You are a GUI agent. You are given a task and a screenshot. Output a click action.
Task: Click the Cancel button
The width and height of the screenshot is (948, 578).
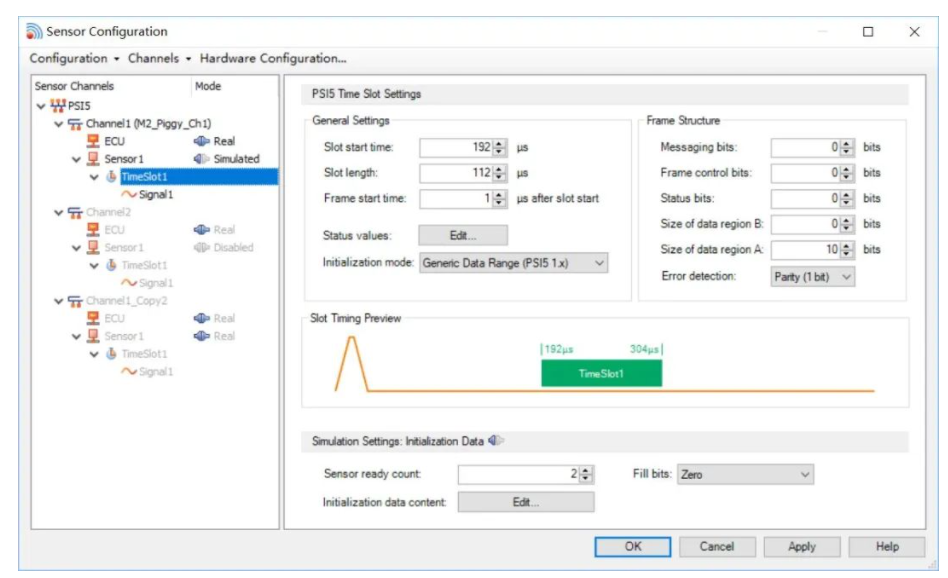[717, 547]
